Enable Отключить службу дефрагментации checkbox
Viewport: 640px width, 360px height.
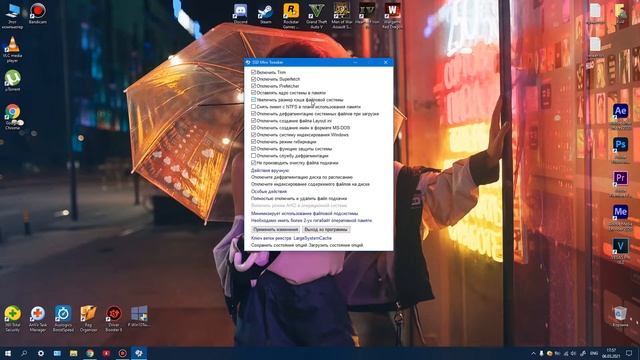point(253,156)
